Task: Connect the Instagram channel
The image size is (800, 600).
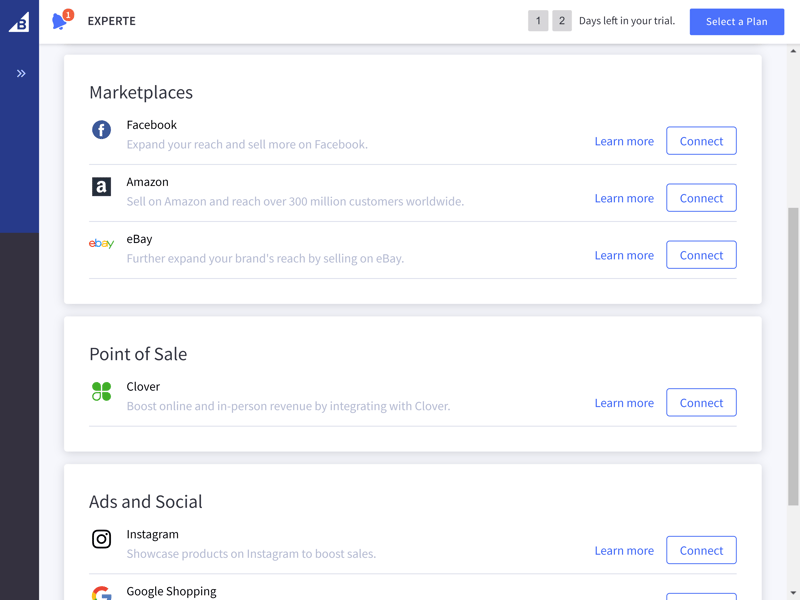Action: tap(701, 550)
